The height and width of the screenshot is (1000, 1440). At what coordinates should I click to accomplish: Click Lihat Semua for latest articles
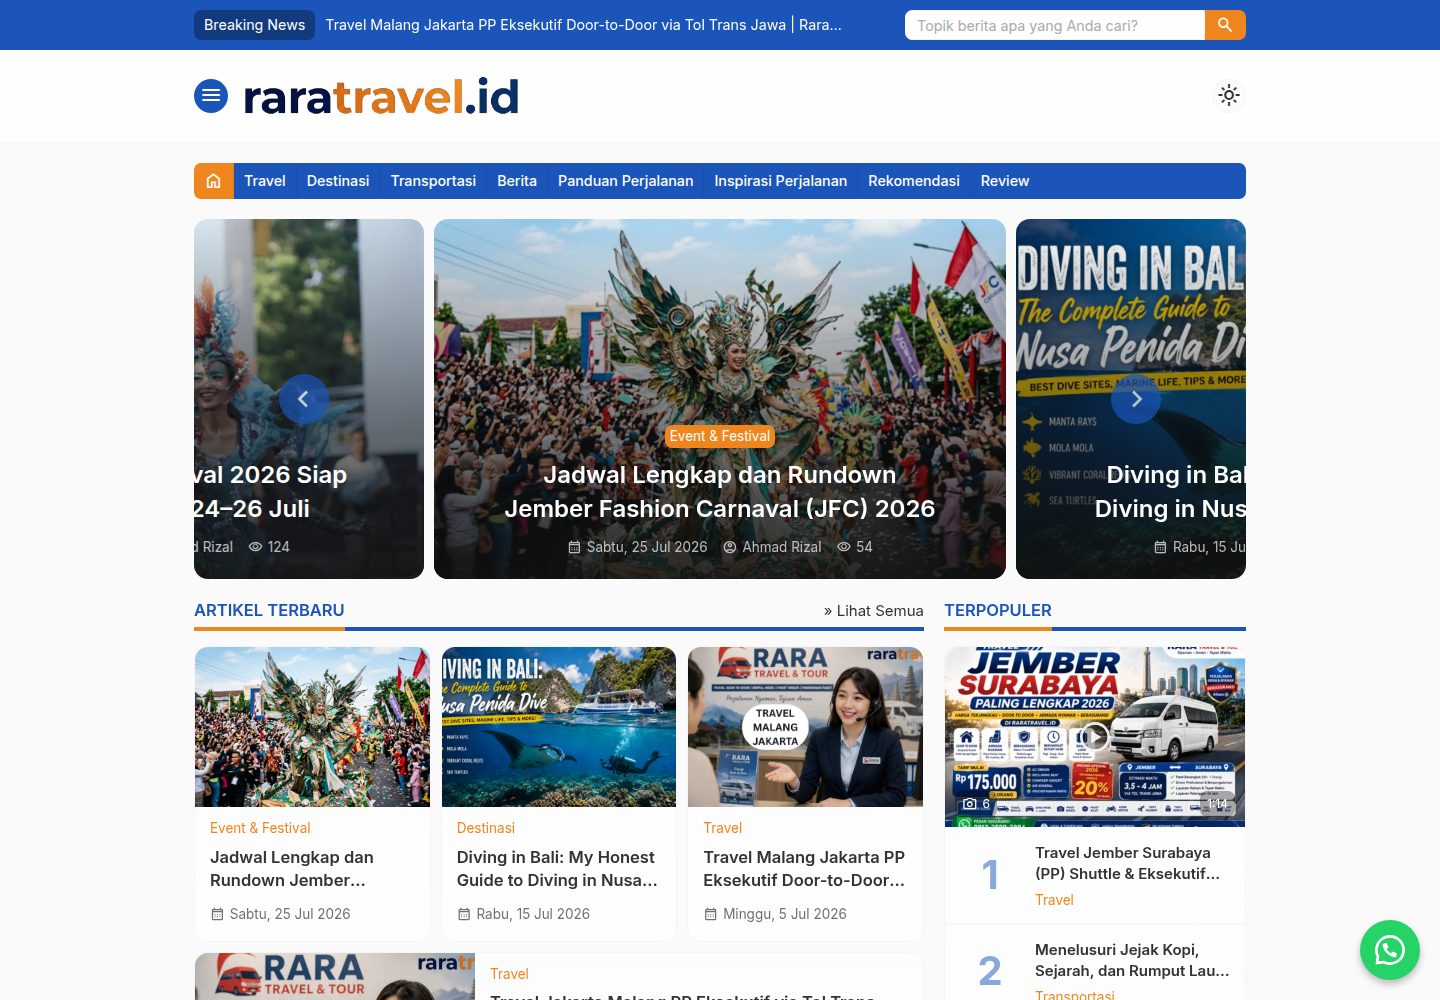tap(874, 611)
